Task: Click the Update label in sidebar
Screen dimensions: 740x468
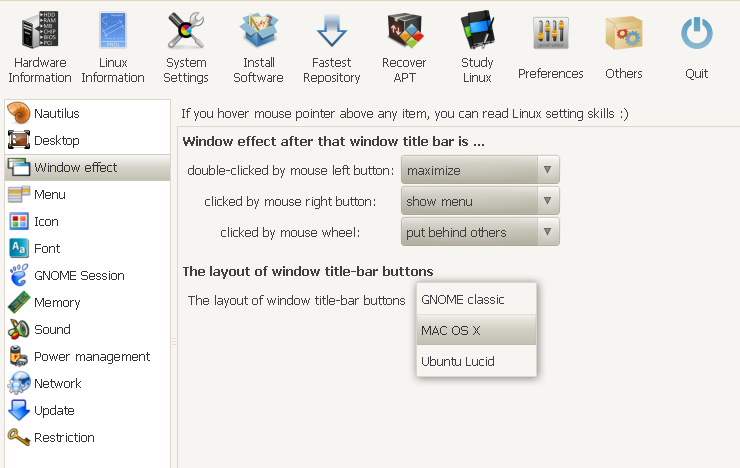Action: pos(54,411)
